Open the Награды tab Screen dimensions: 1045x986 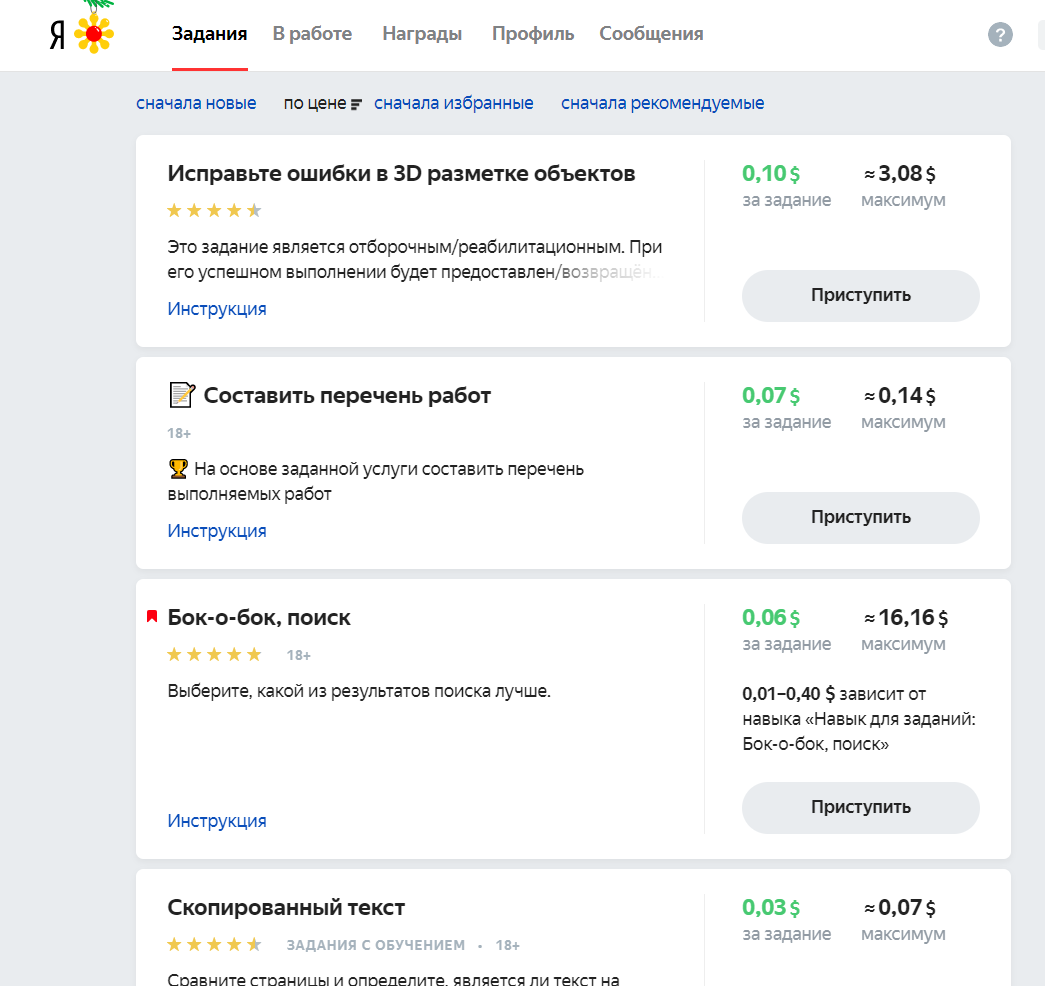click(422, 34)
